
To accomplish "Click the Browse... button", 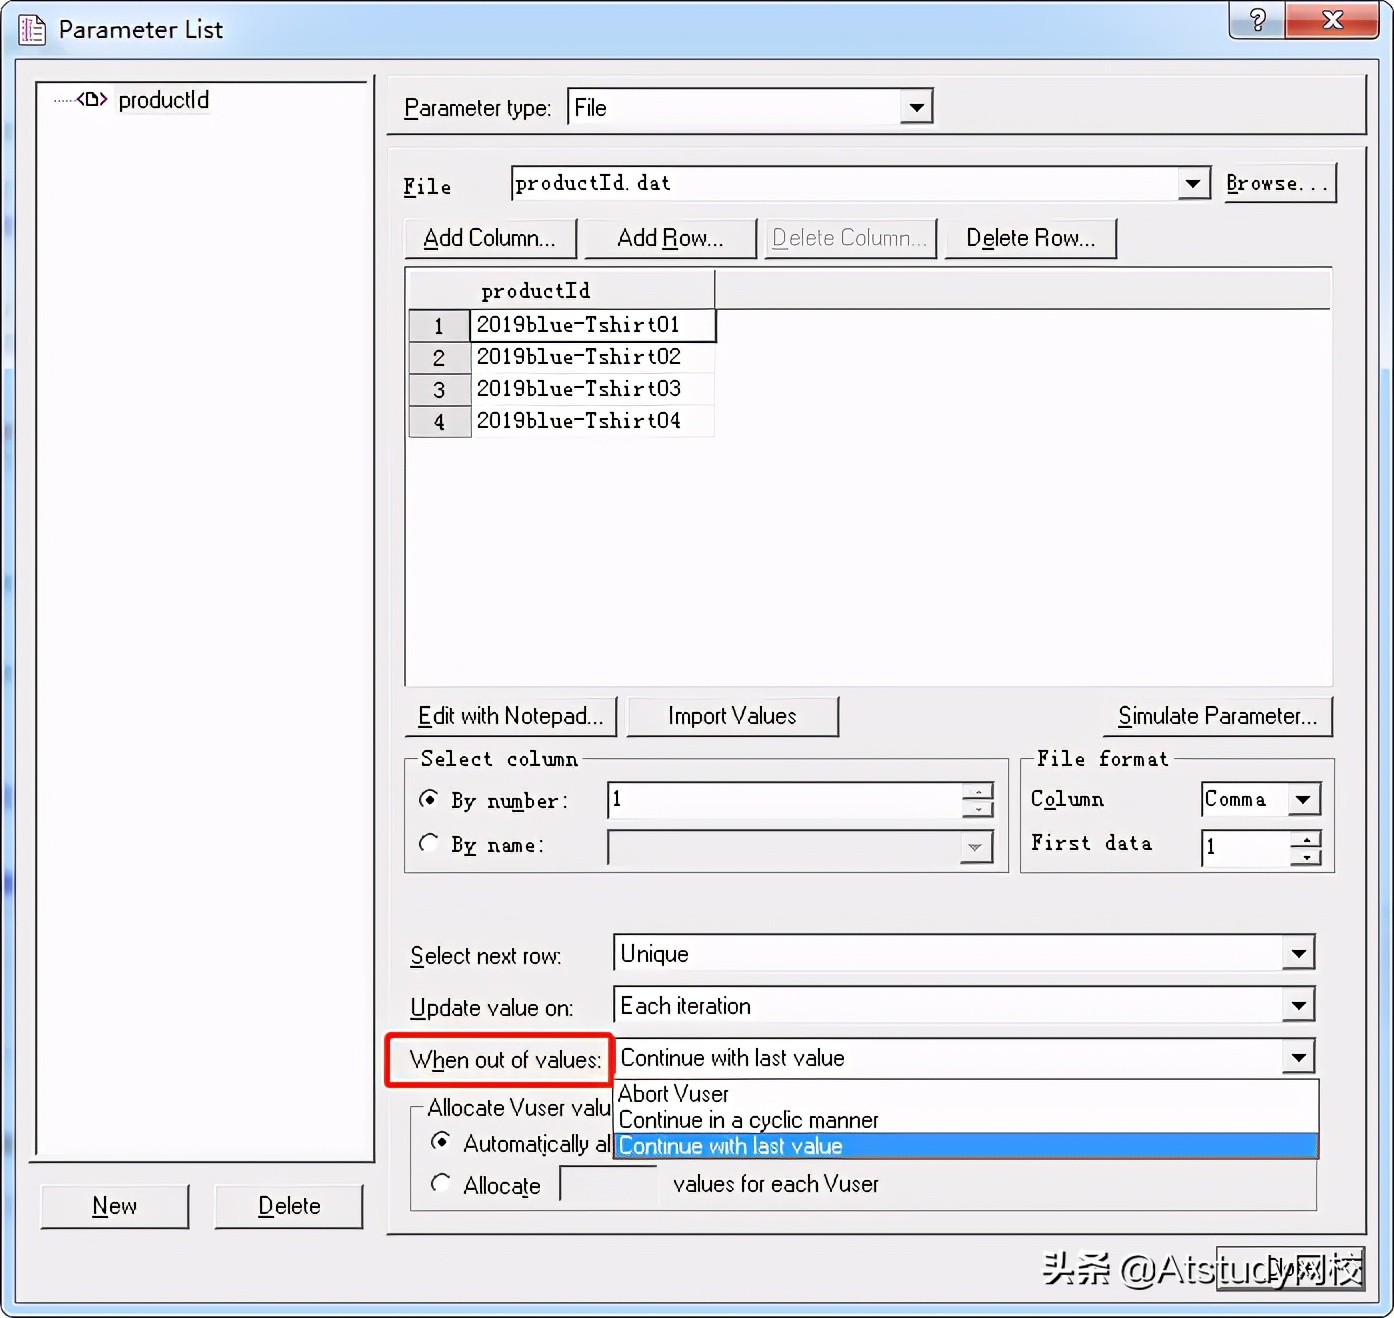I will pos(1280,184).
